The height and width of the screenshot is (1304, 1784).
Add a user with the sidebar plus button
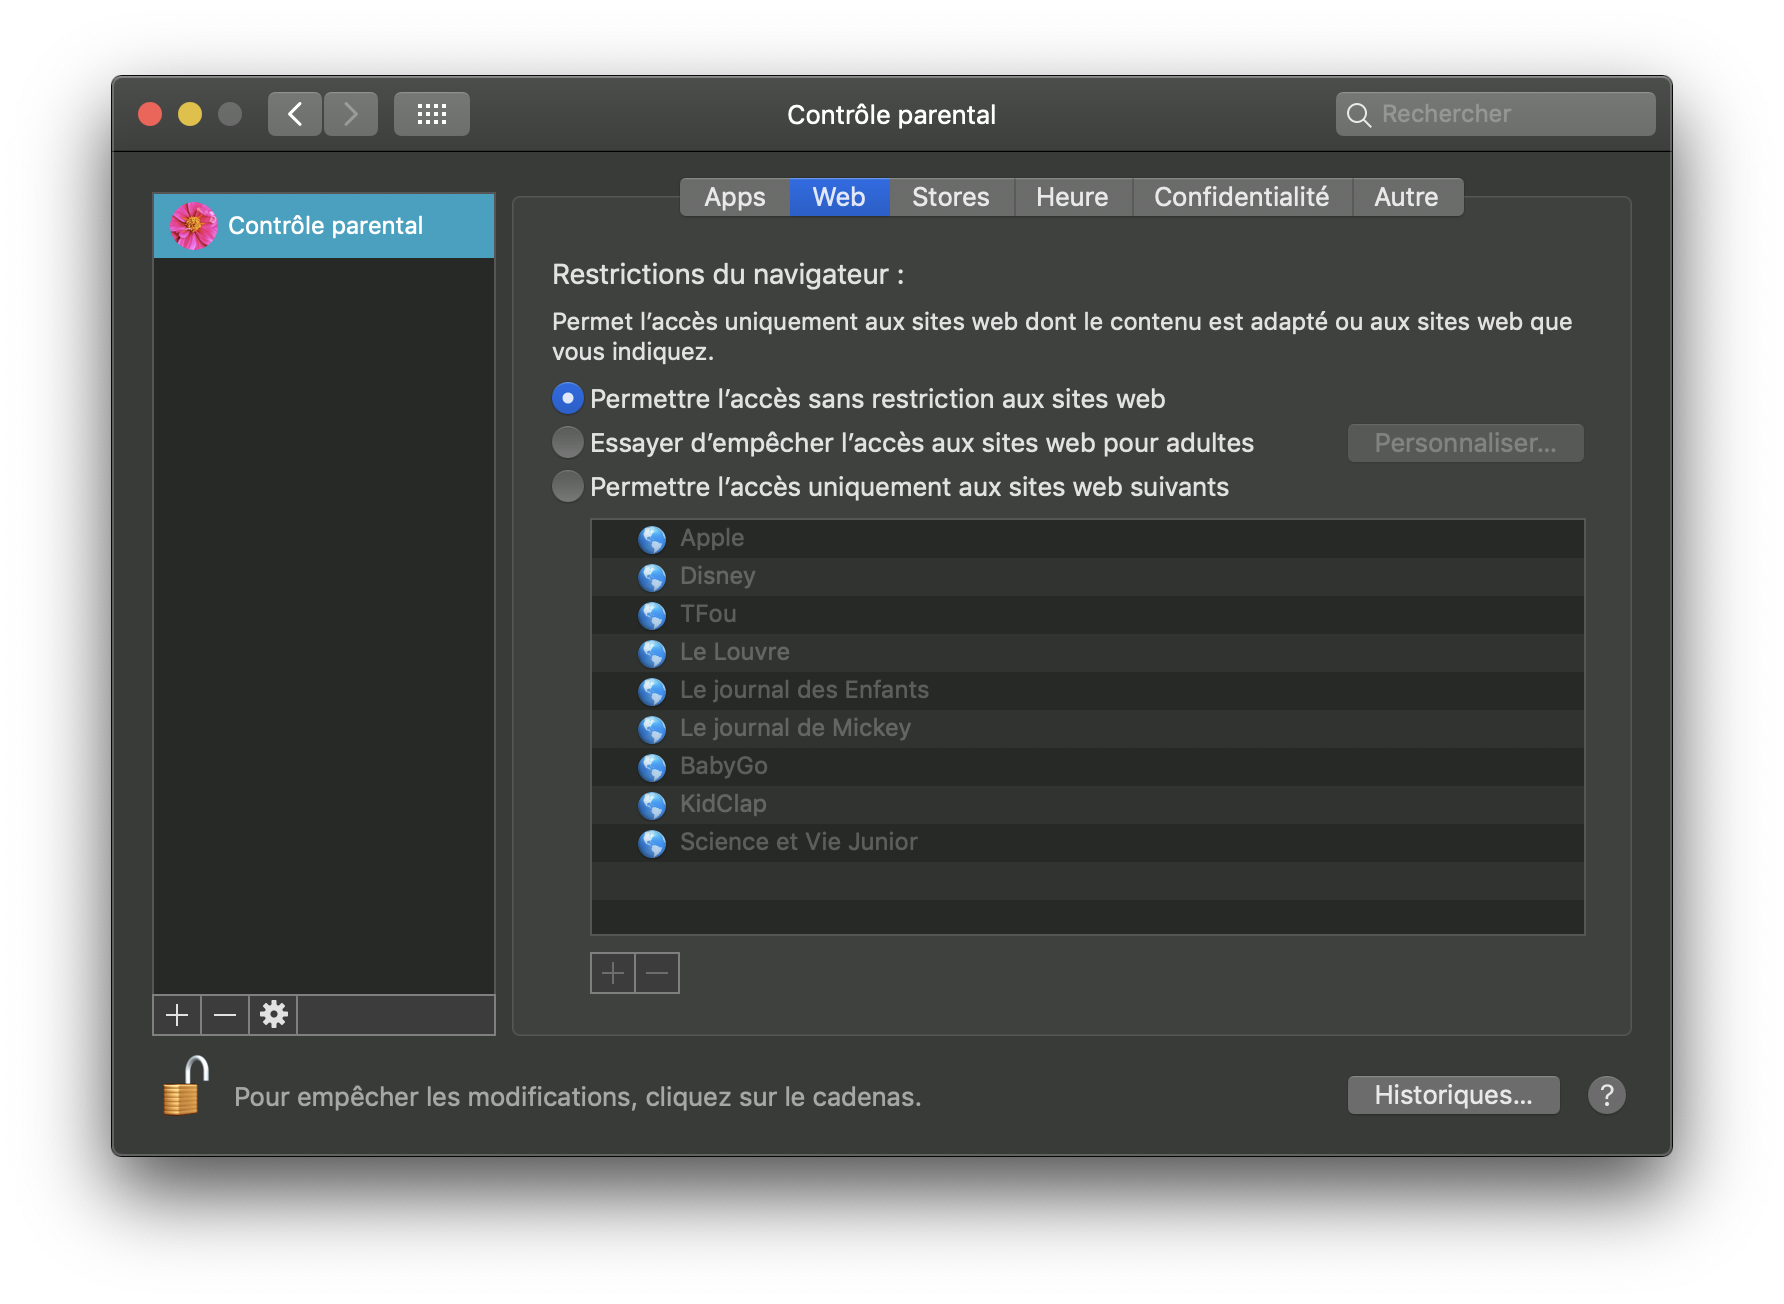pyautogui.click(x=177, y=1015)
